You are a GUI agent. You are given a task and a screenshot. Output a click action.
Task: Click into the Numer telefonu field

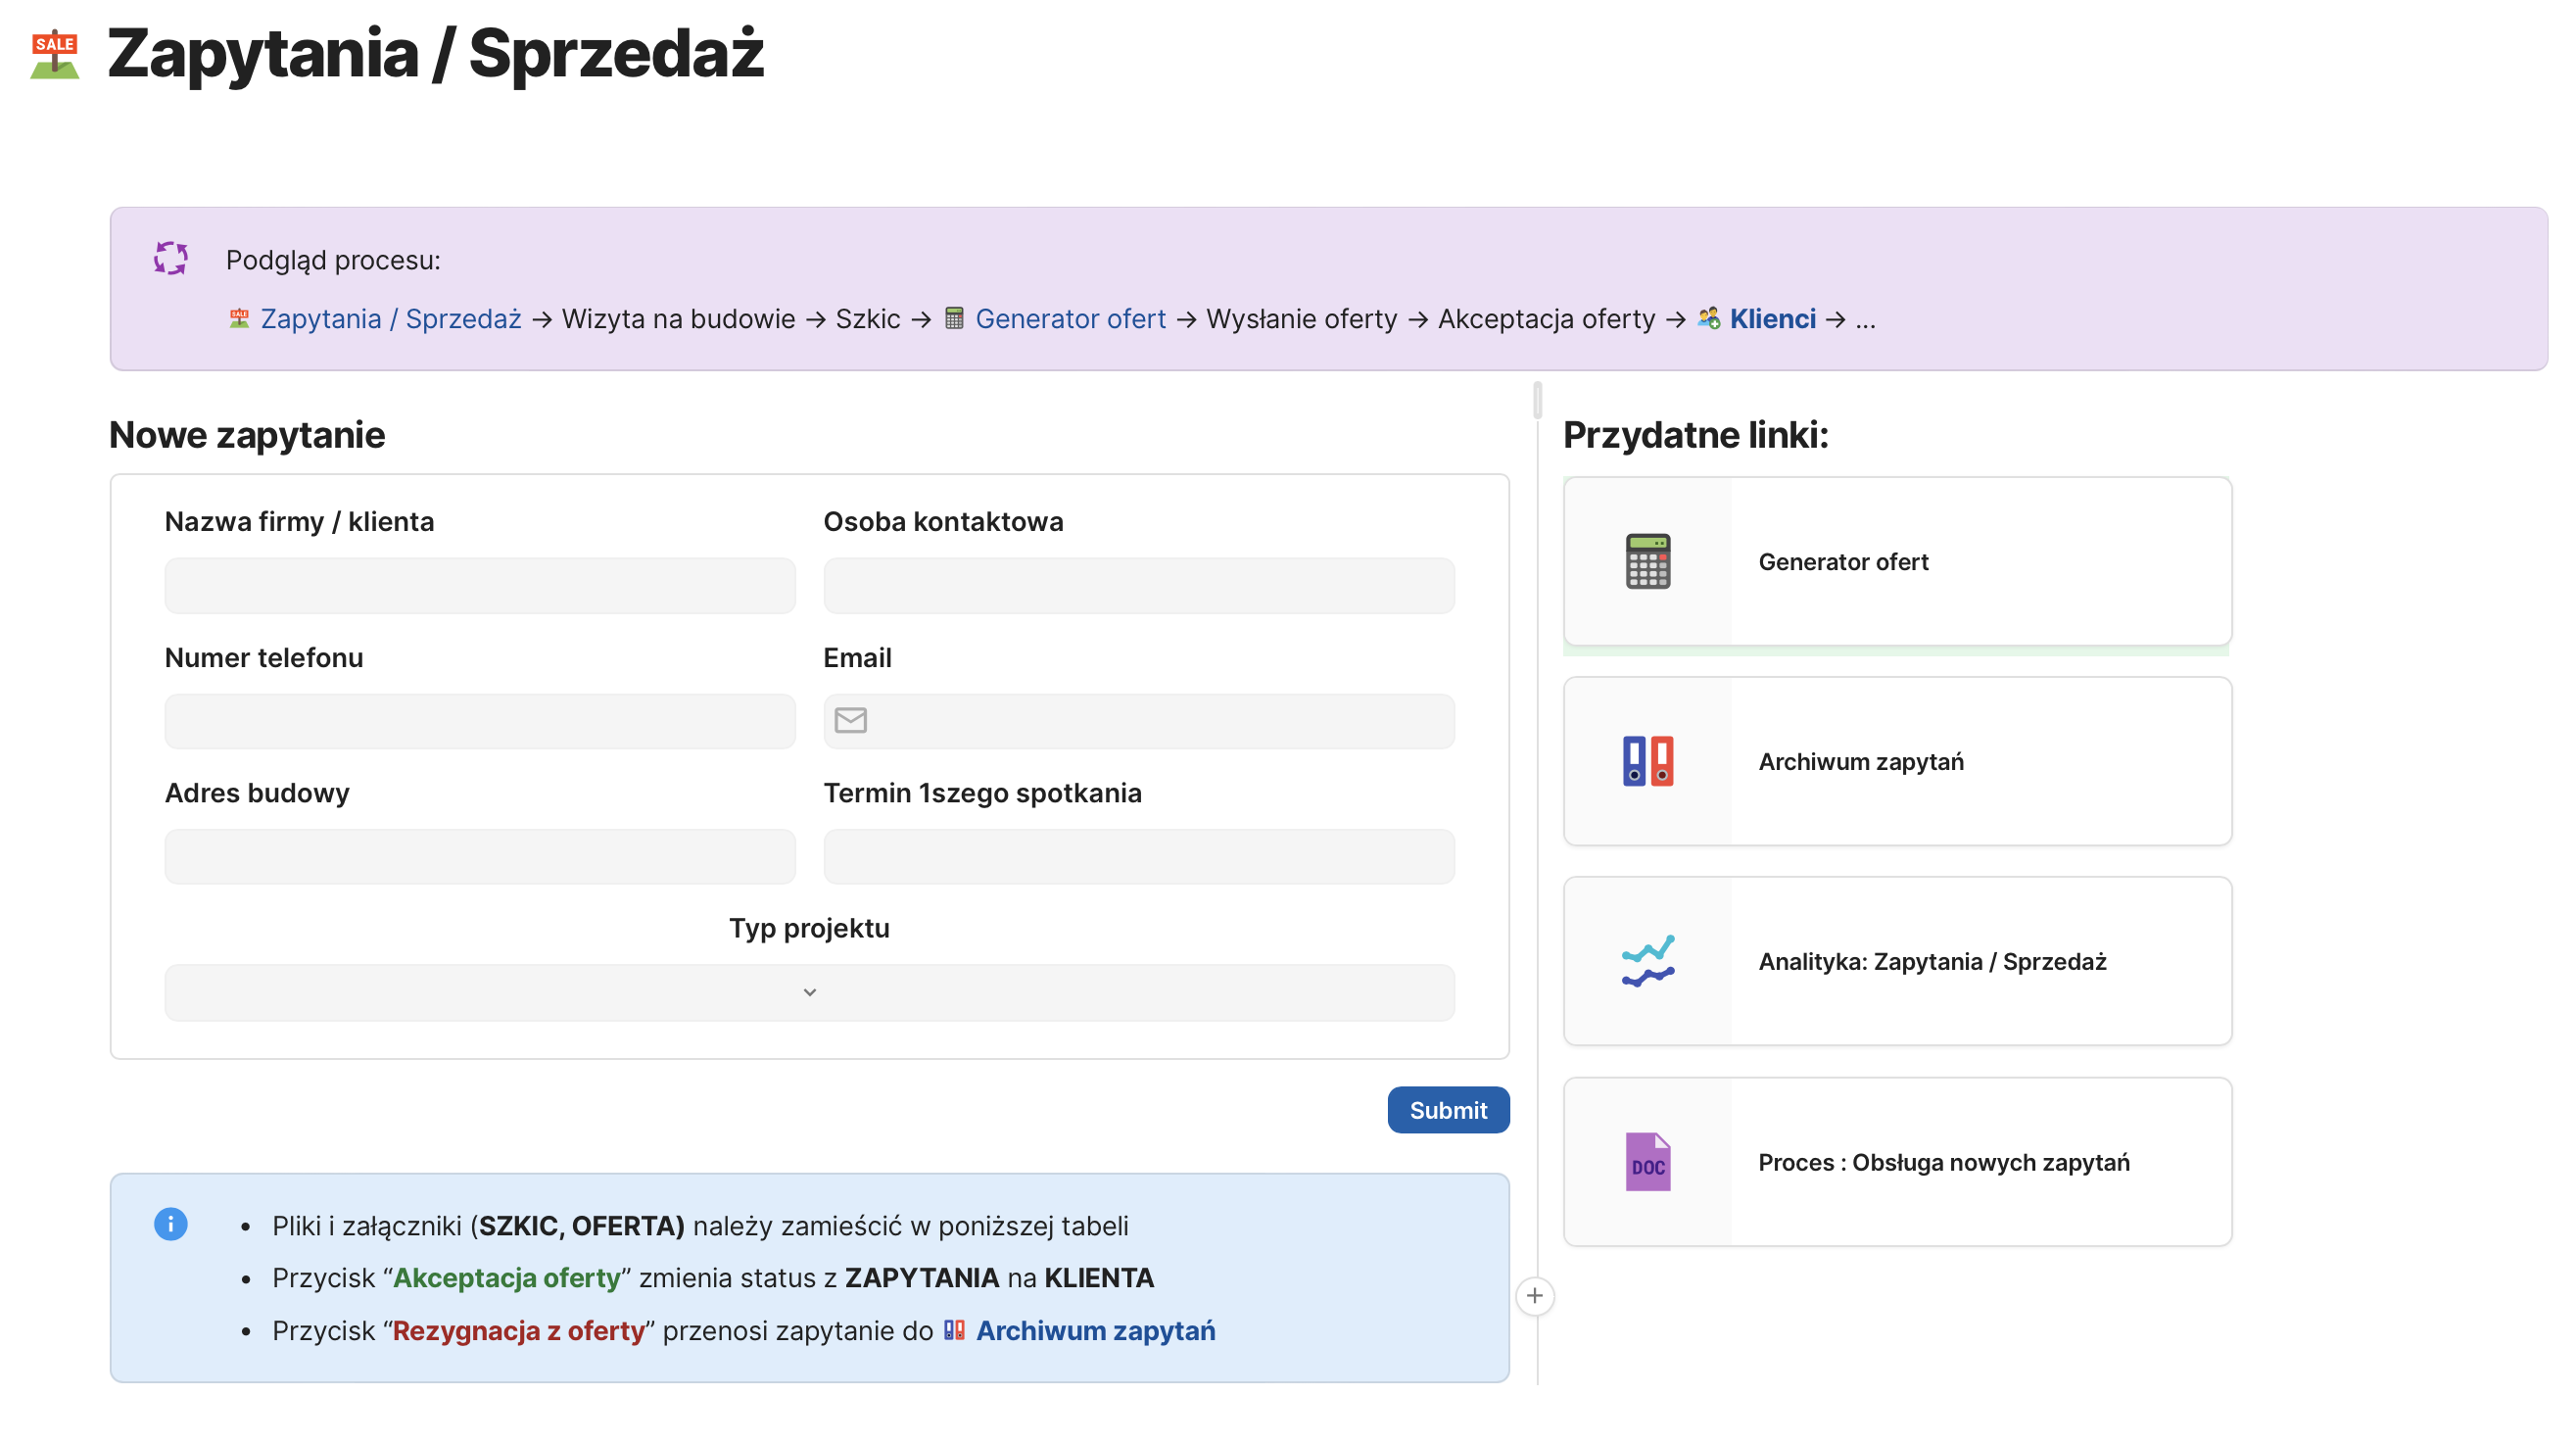[x=480, y=721]
